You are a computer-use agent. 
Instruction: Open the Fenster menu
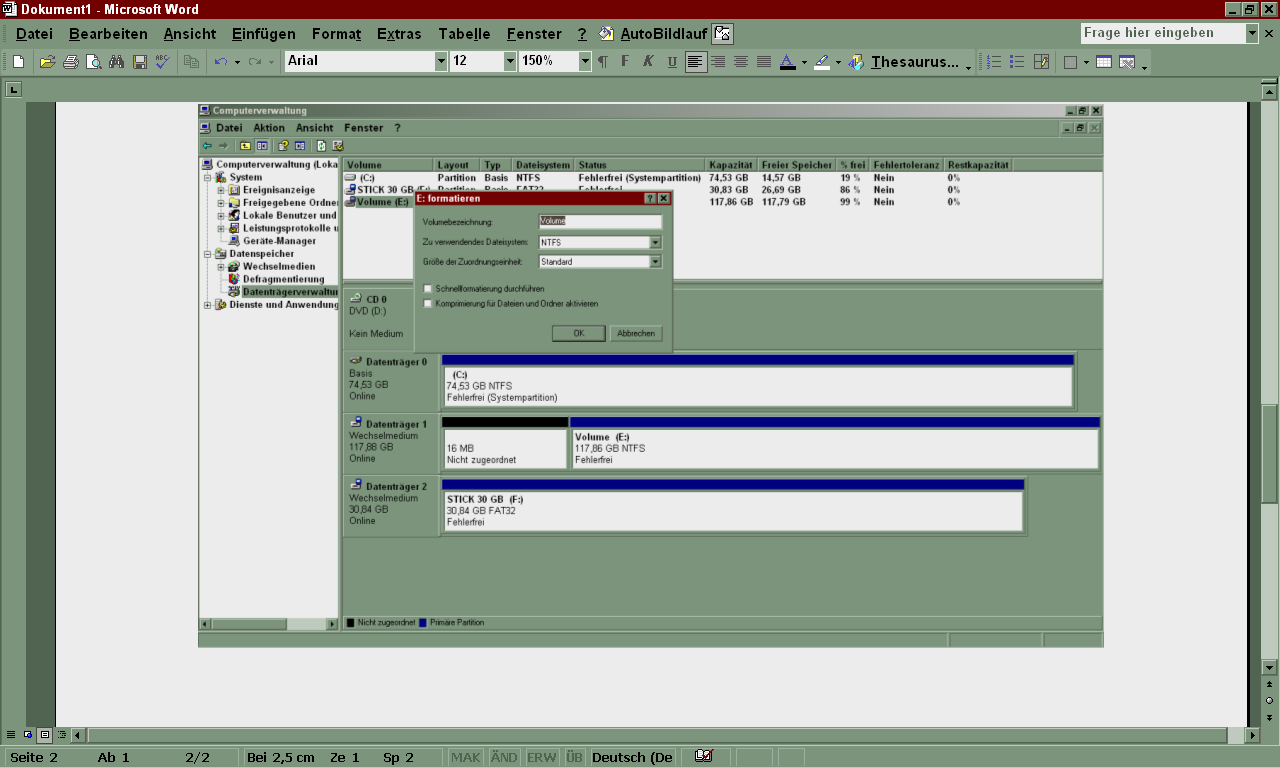534,33
